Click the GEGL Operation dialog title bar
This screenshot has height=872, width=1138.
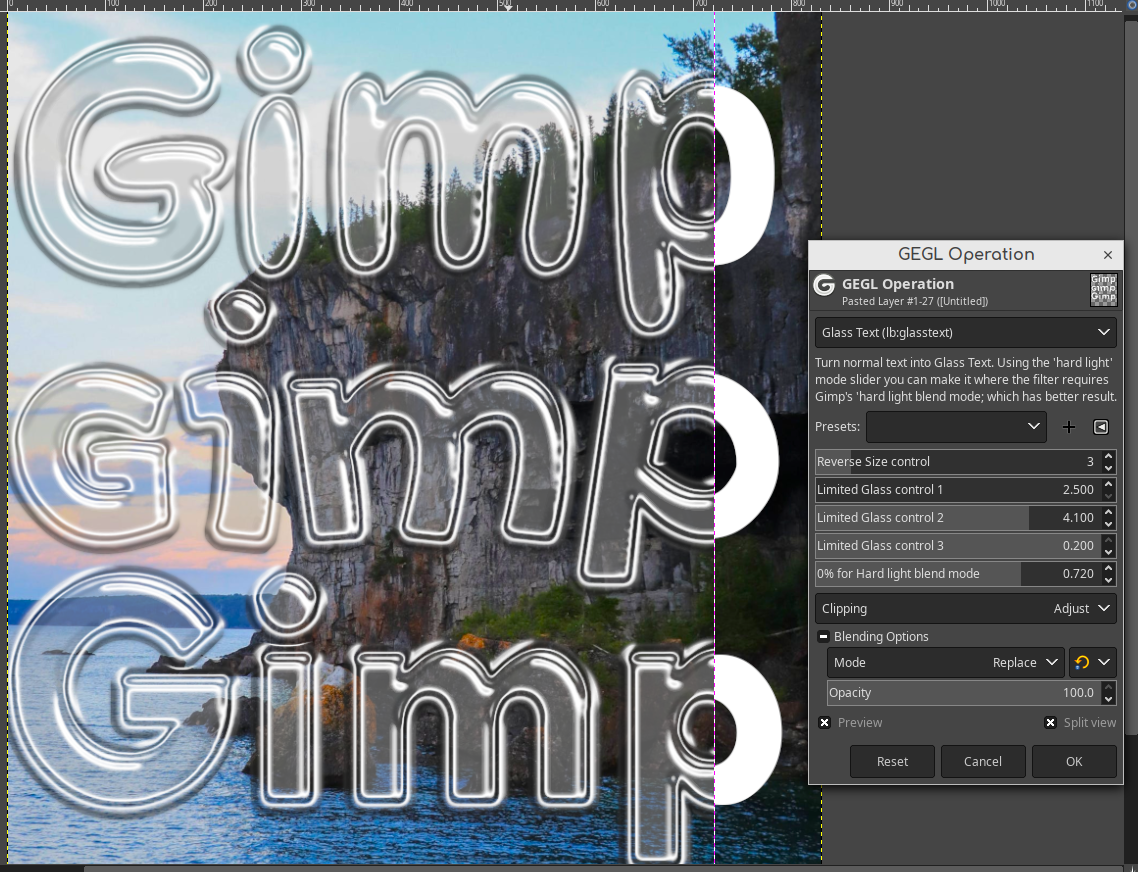pos(965,255)
